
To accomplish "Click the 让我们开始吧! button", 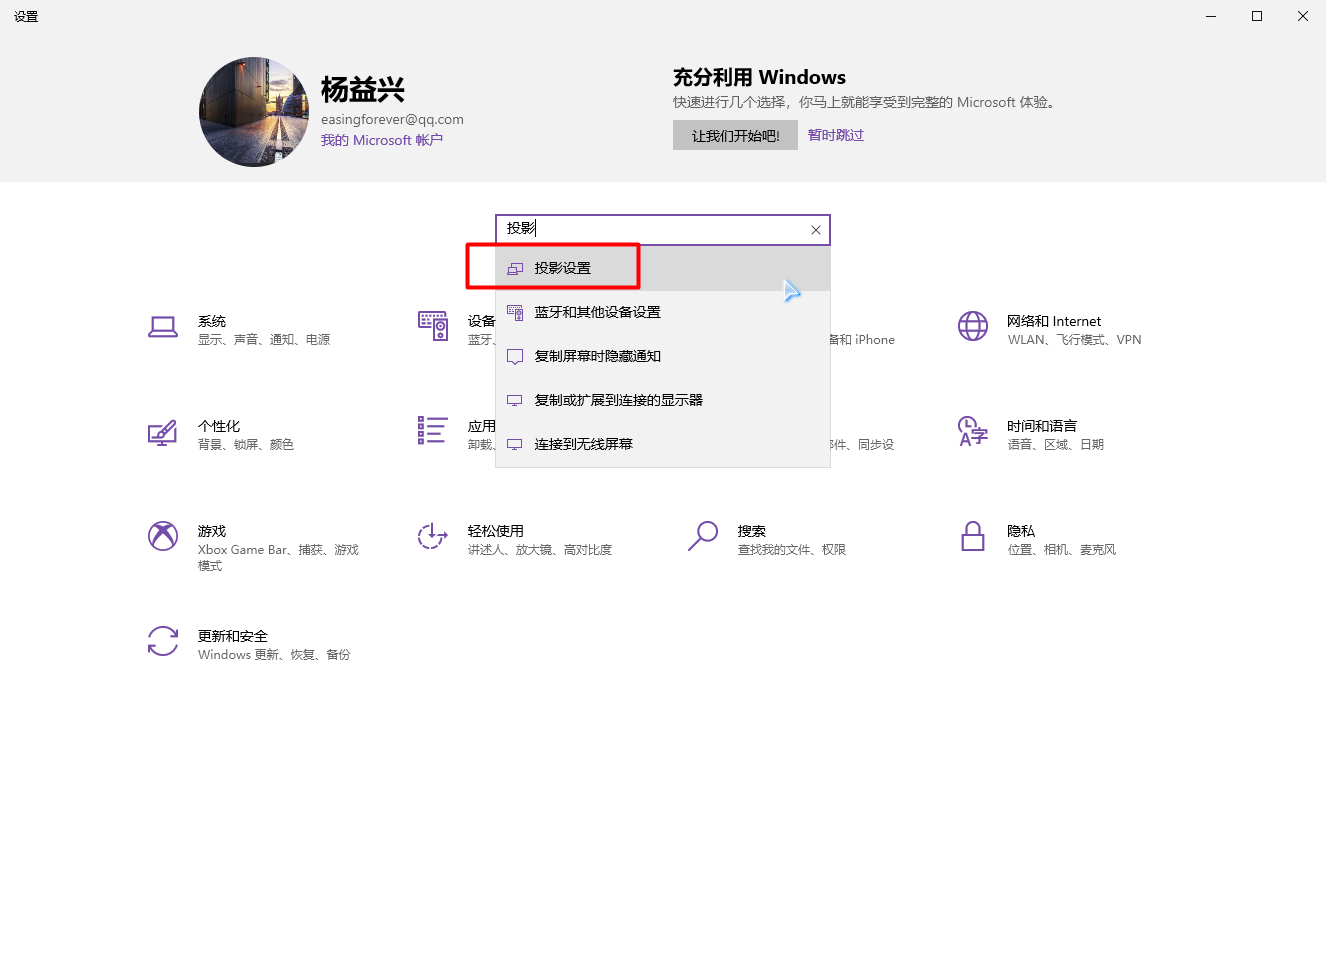I will click(735, 135).
